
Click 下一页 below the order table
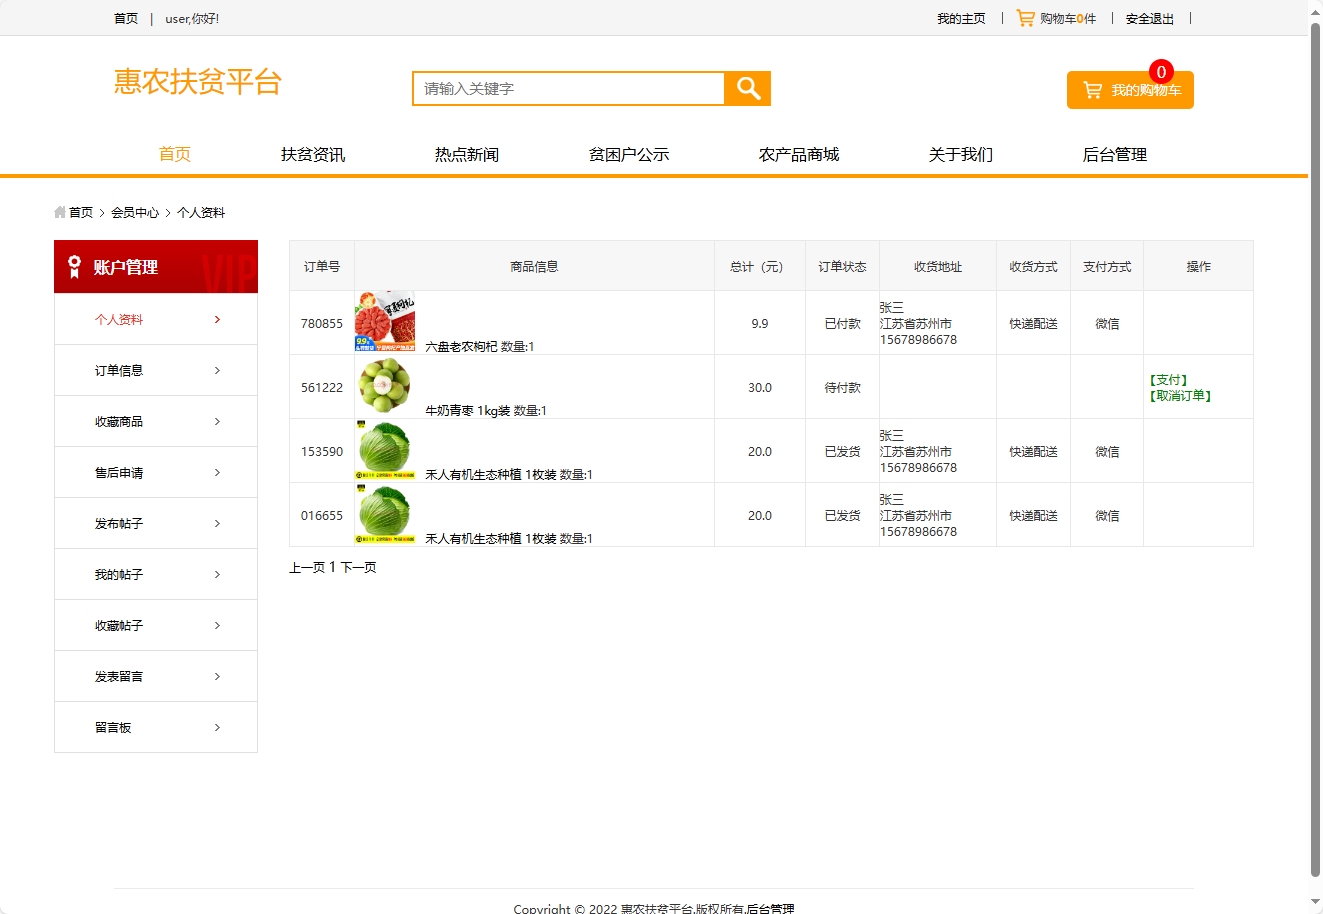357,566
